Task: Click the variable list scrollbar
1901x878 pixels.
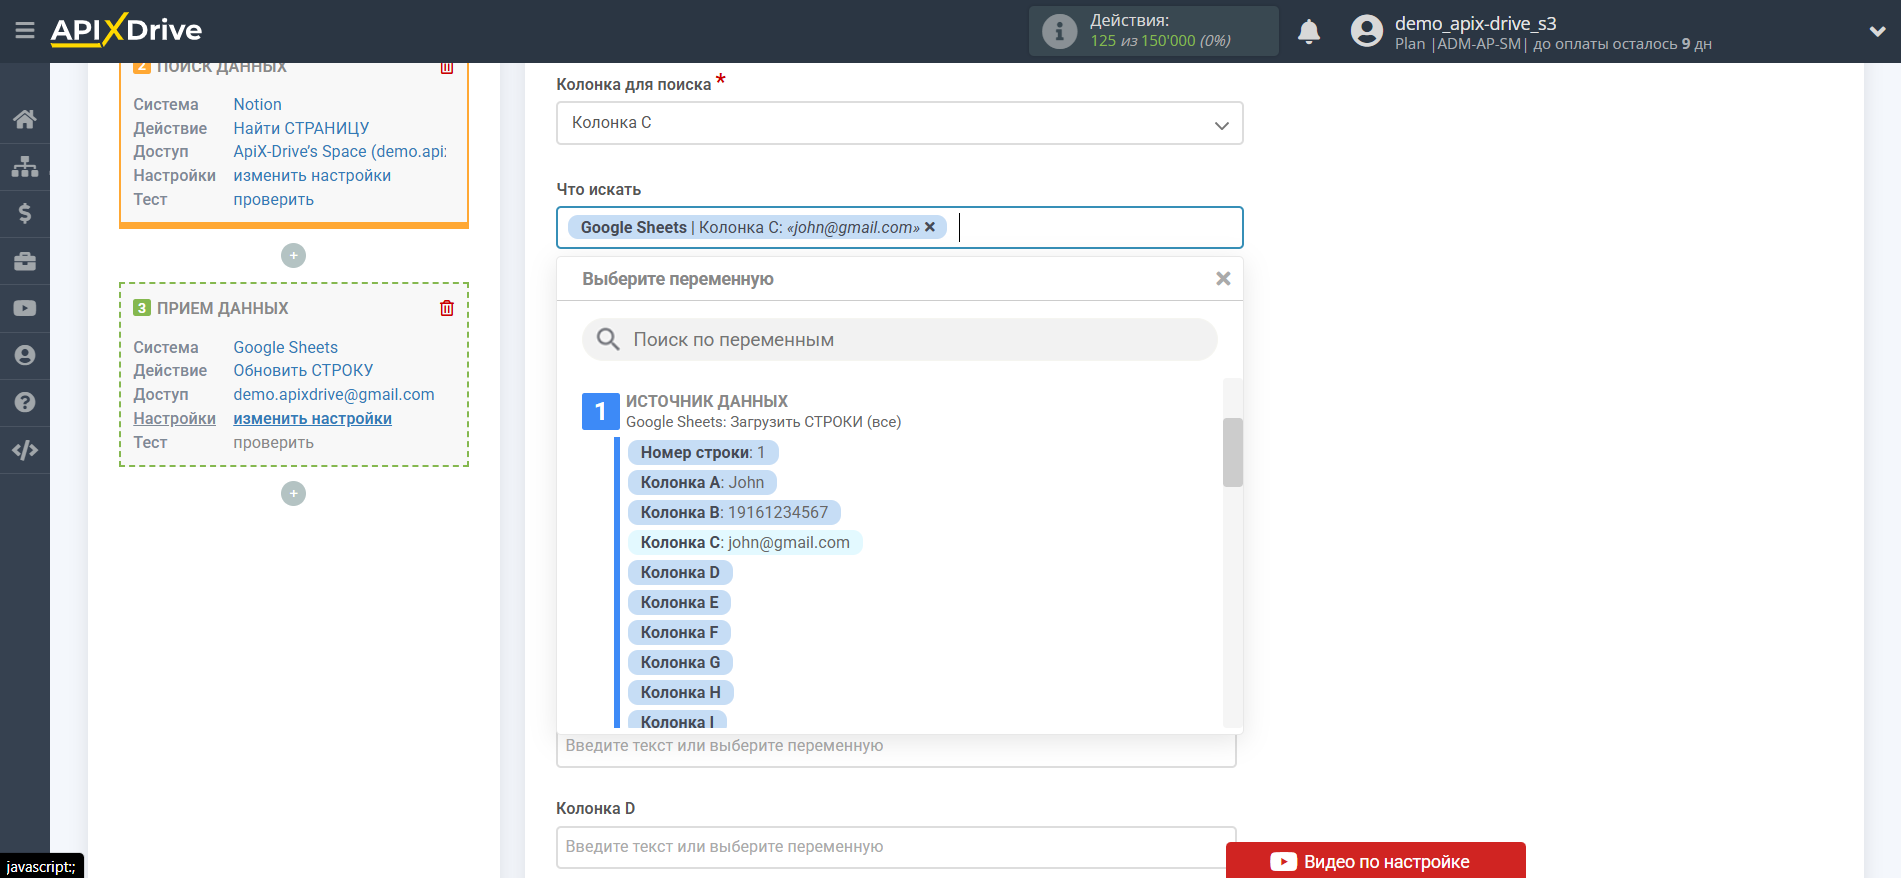Action: (1233, 452)
